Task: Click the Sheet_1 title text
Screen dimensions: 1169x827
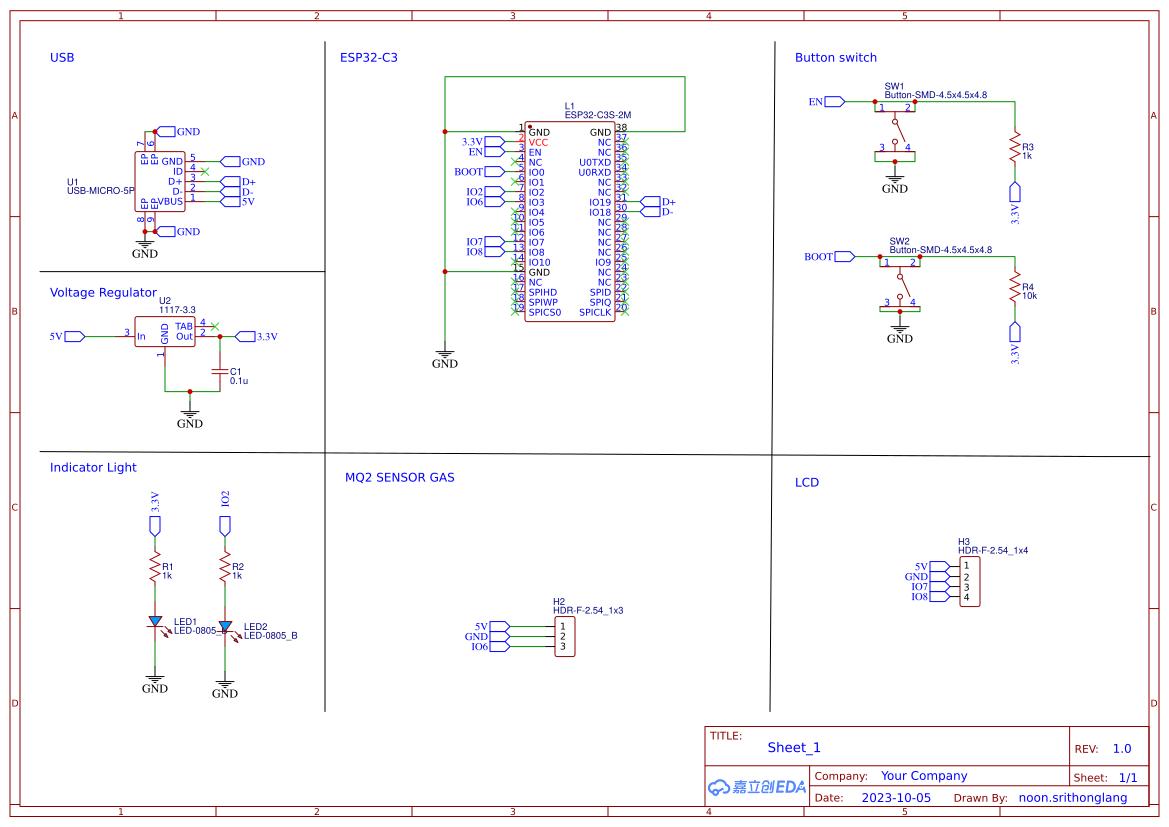Action: pyautogui.click(x=793, y=747)
